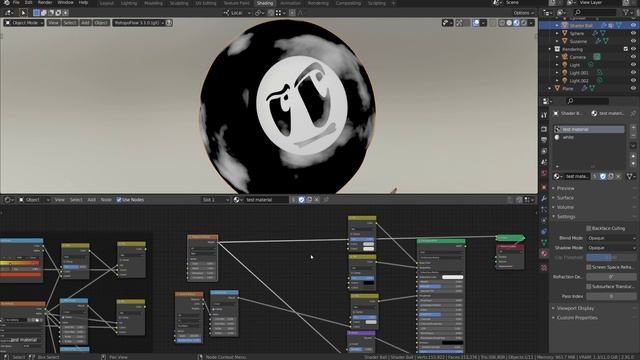This screenshot has height=360, width=640.
Task: Open the Edit menu
Action: (x=28, y=2)
